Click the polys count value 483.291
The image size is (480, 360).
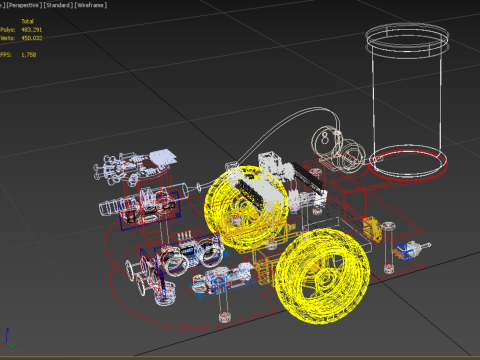pyautogui.click(x=32, y=30)
